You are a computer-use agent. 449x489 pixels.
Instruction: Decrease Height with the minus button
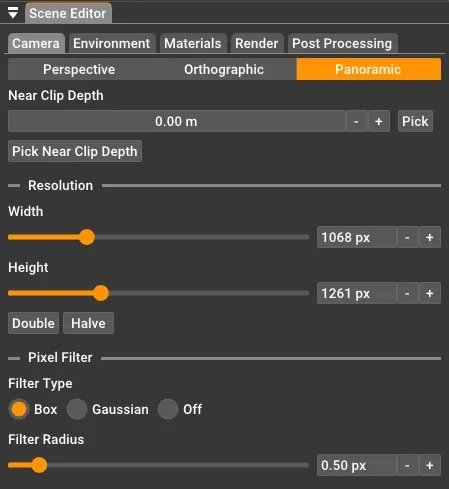point(407,293)
